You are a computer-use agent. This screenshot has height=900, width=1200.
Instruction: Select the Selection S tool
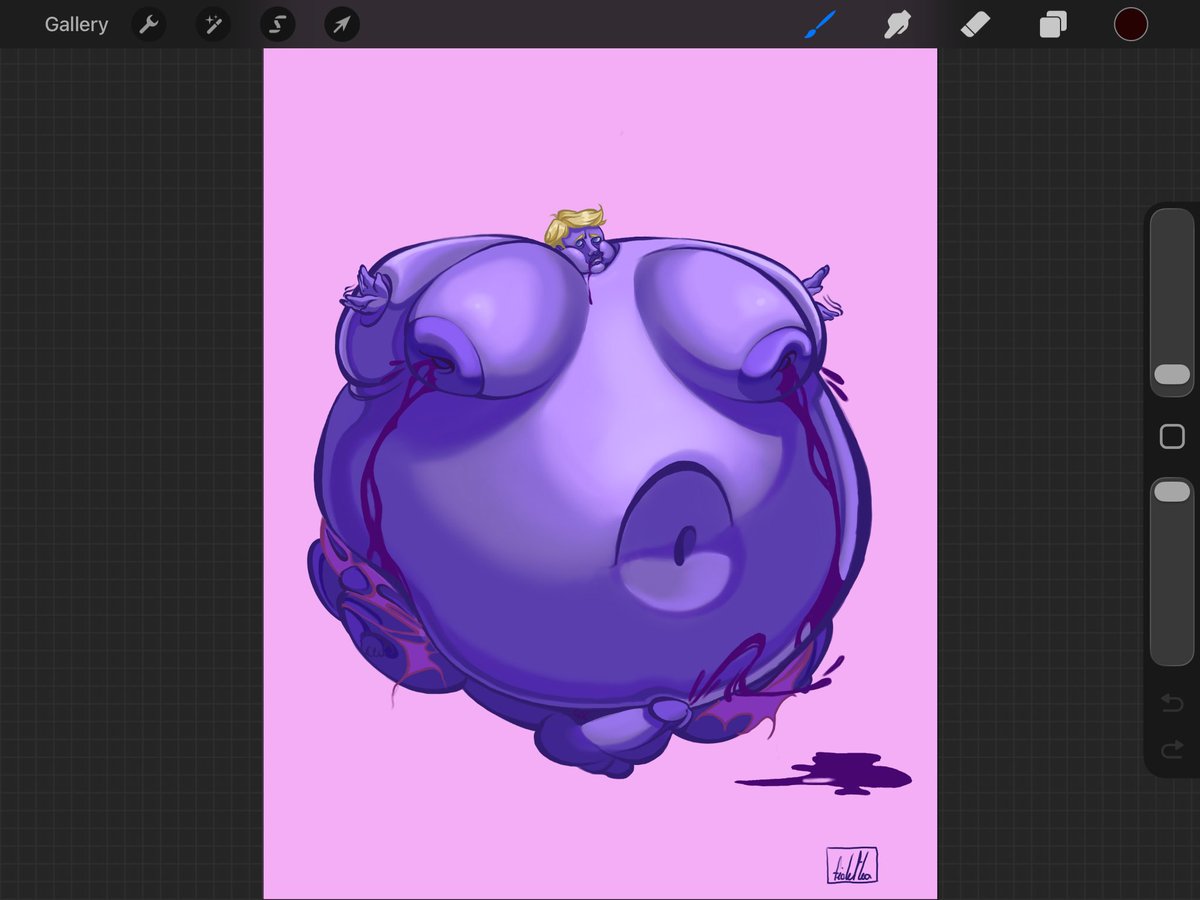click(x=277, y=25)
